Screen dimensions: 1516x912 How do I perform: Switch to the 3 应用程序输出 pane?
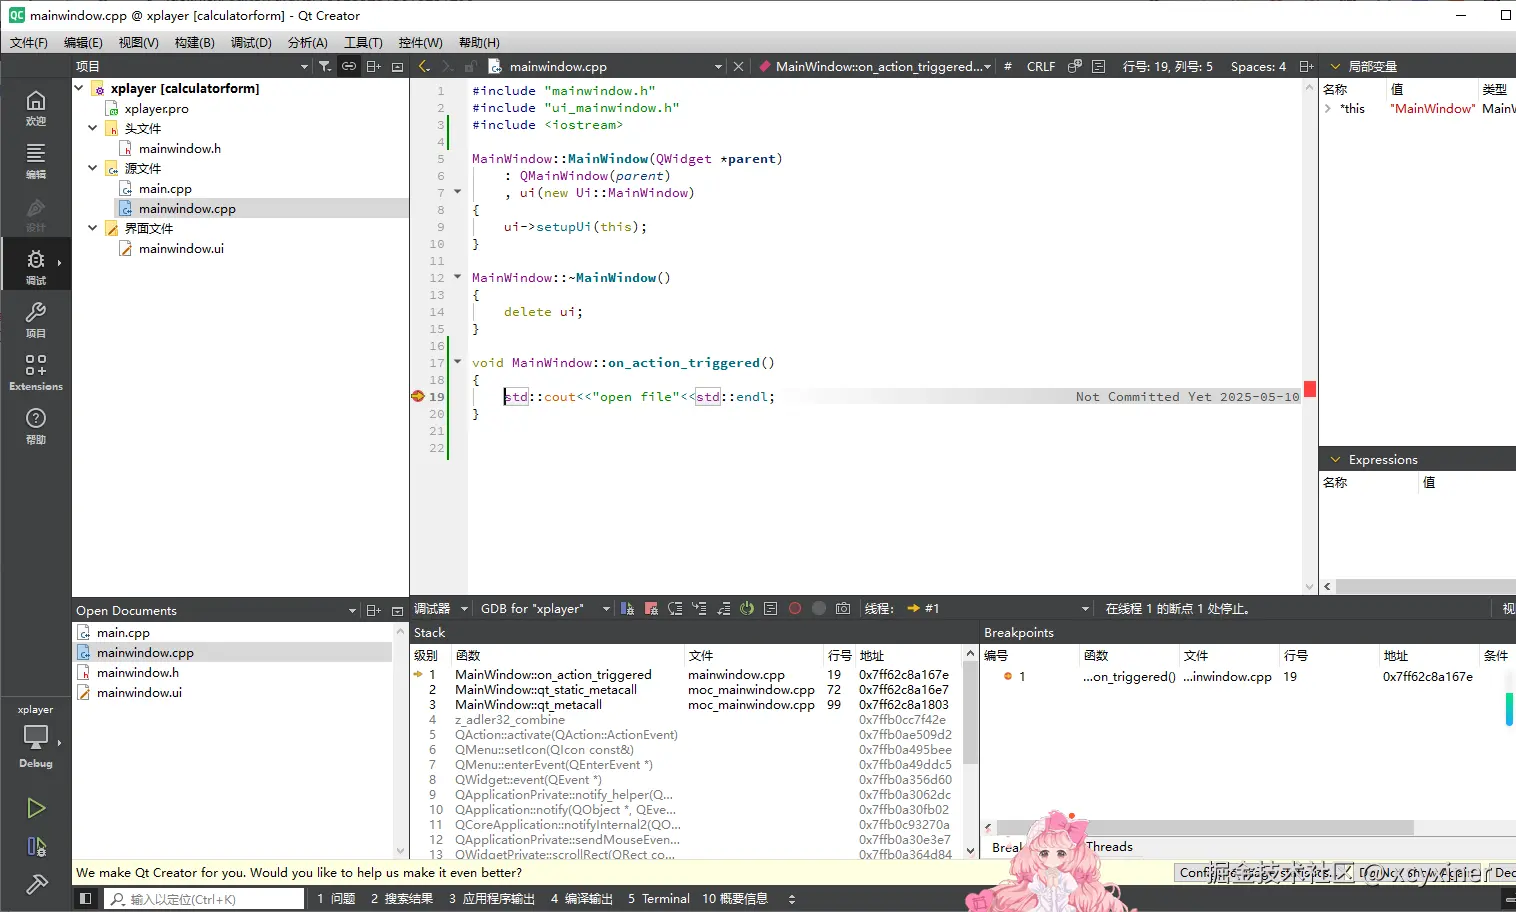491,899
